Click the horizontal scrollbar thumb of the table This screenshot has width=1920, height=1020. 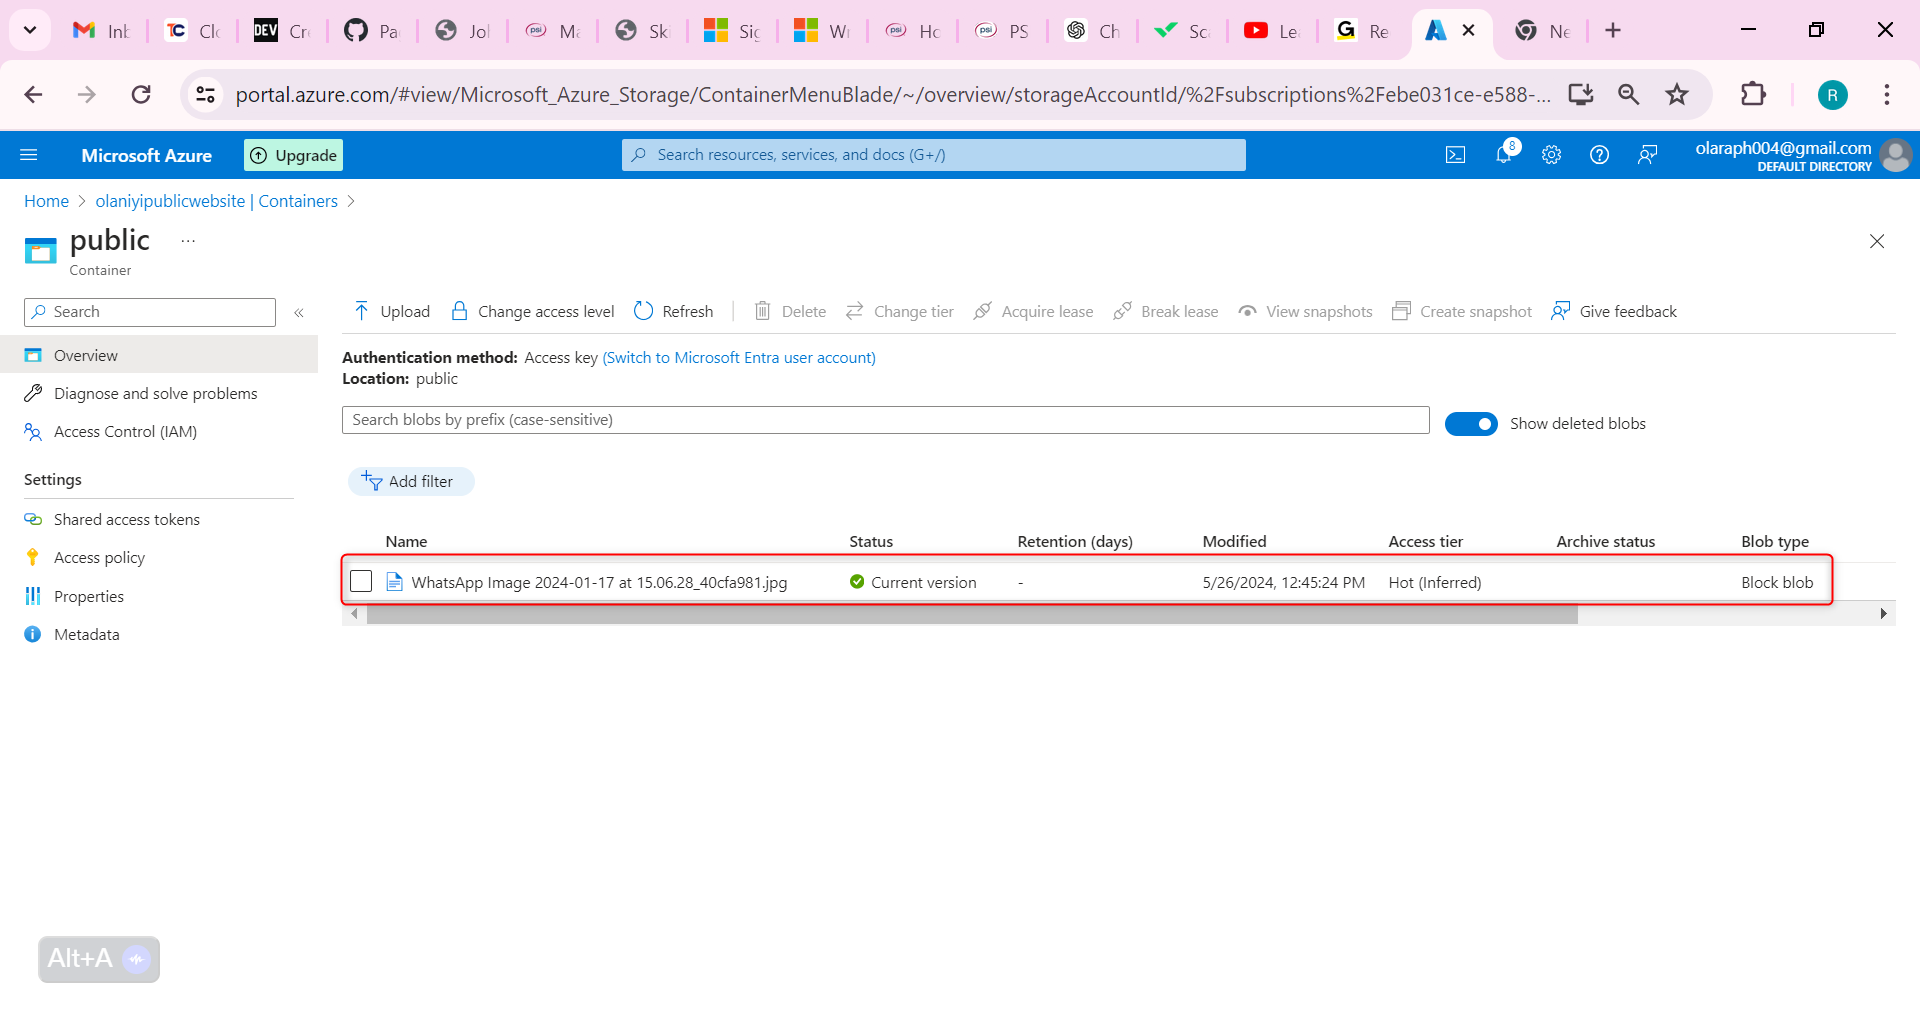pos(972,614)
